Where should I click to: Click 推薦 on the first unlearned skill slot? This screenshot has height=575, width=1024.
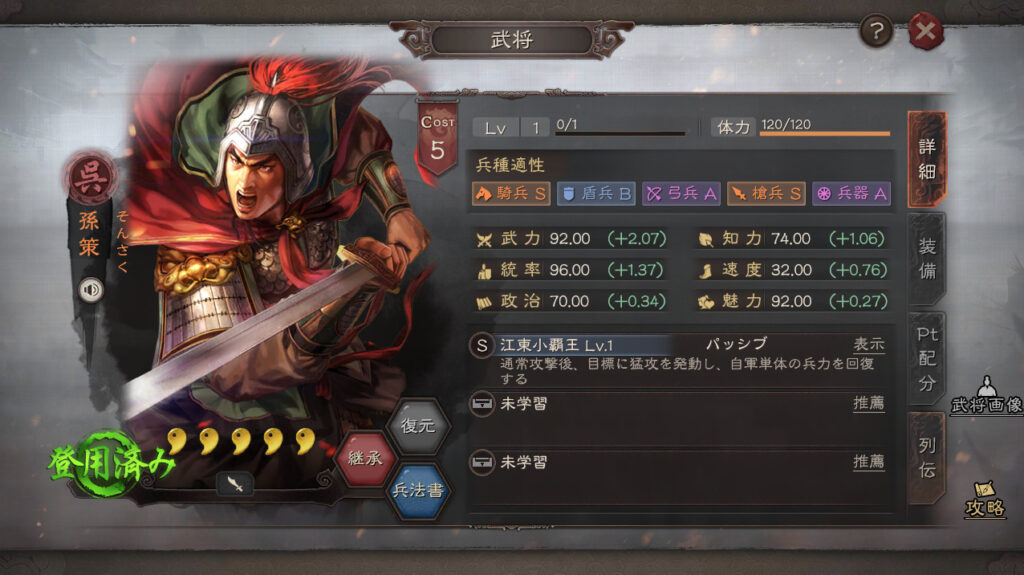click(x=869, y=403)
